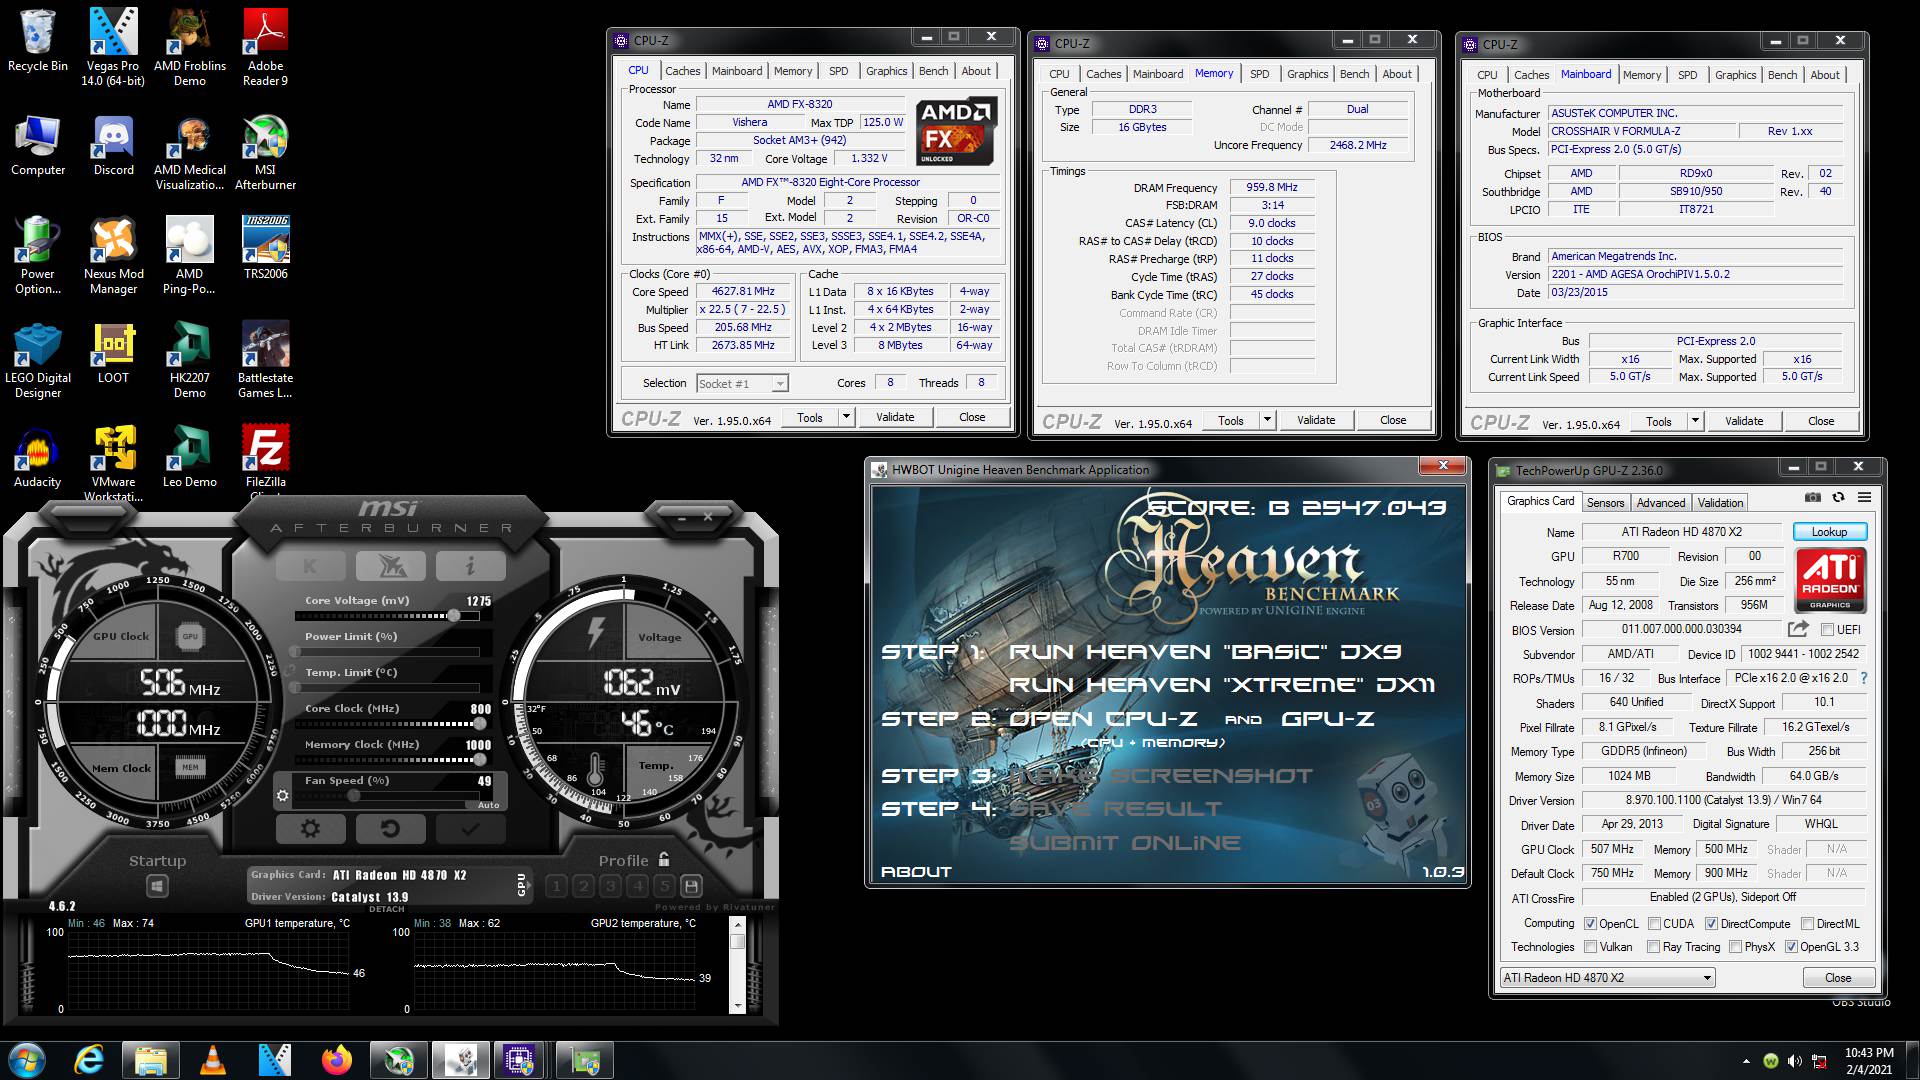The image size is (1920, 1080).
Task: Click Afterburner apply checkmark button
Action: pyautogui.click(x=470, y=828)
